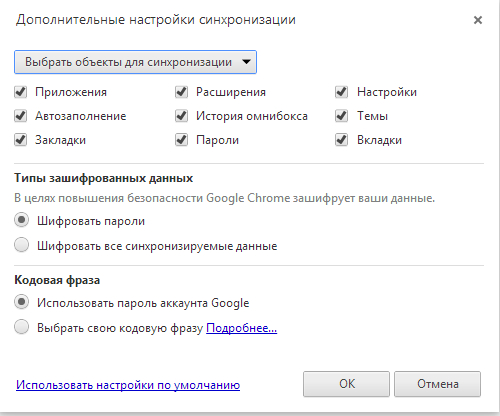500x416 pixels.
Task: Toggle the Вкладки checkbox
Action: click(342, 140)
